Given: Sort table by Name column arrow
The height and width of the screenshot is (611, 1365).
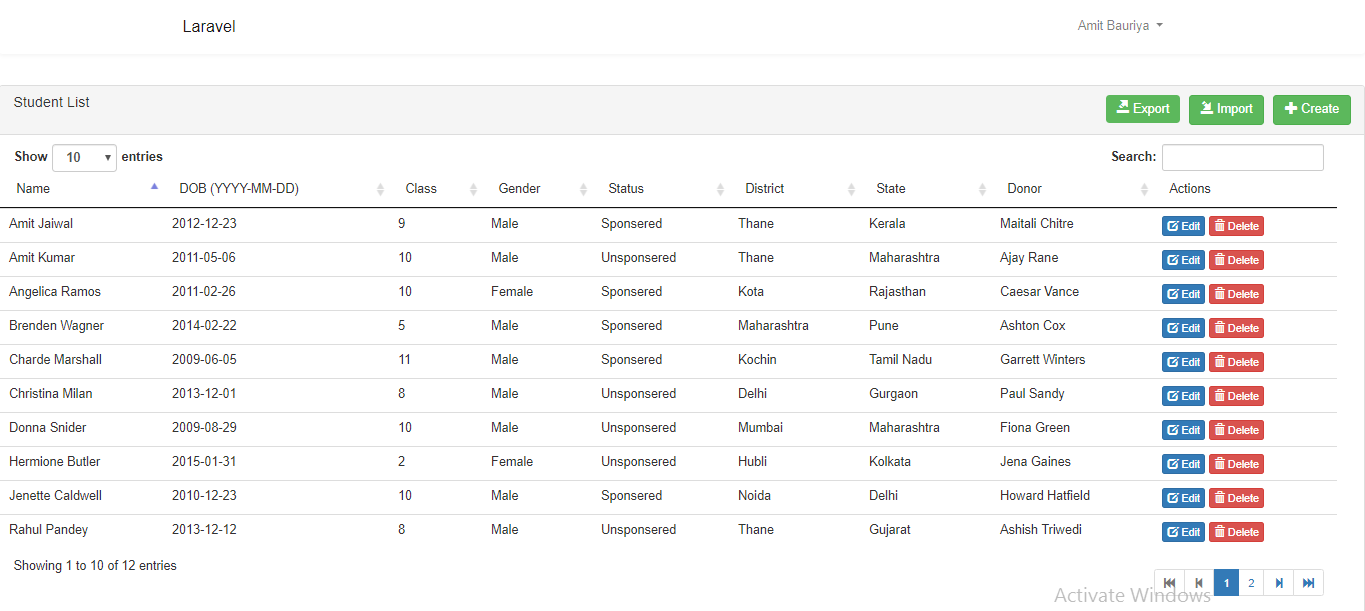Looking at the screenshot, I should coord(154,187).
